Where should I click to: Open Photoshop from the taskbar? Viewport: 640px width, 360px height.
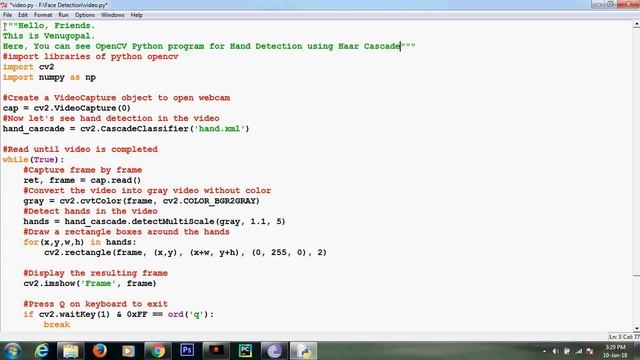click(x=187, y=350)
